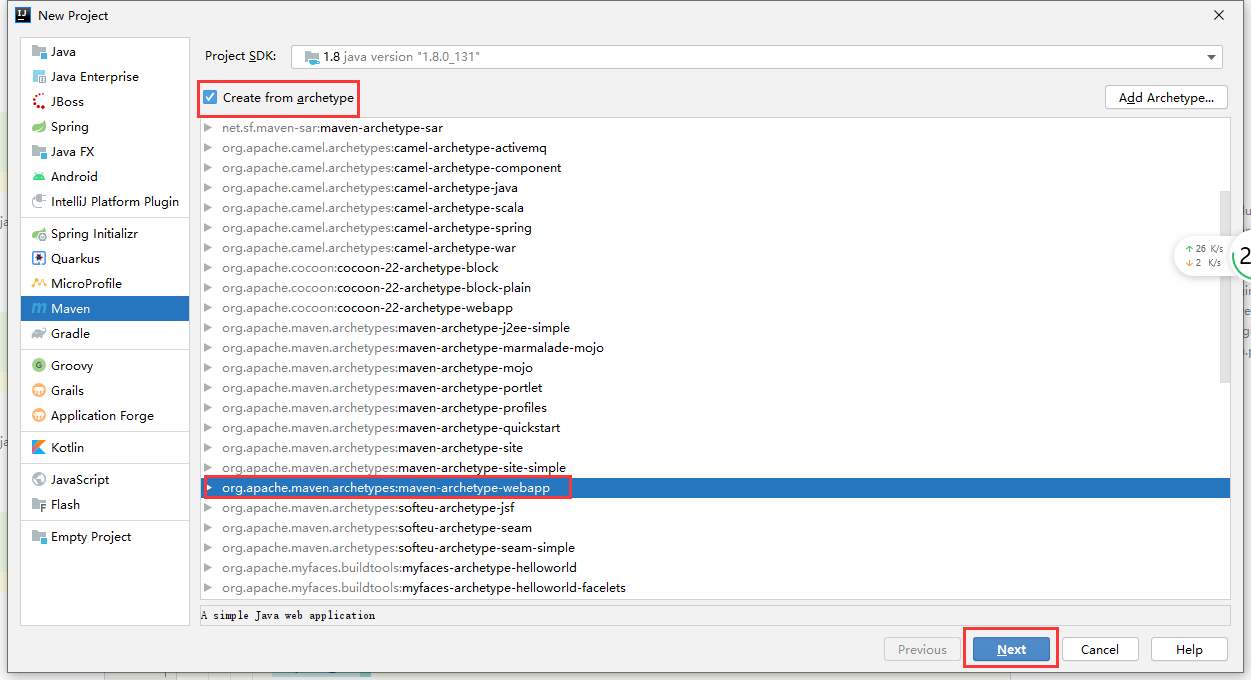Select camel-archetype-scala row
Screen dimensions: 1251x680
(x=715, y=208)
